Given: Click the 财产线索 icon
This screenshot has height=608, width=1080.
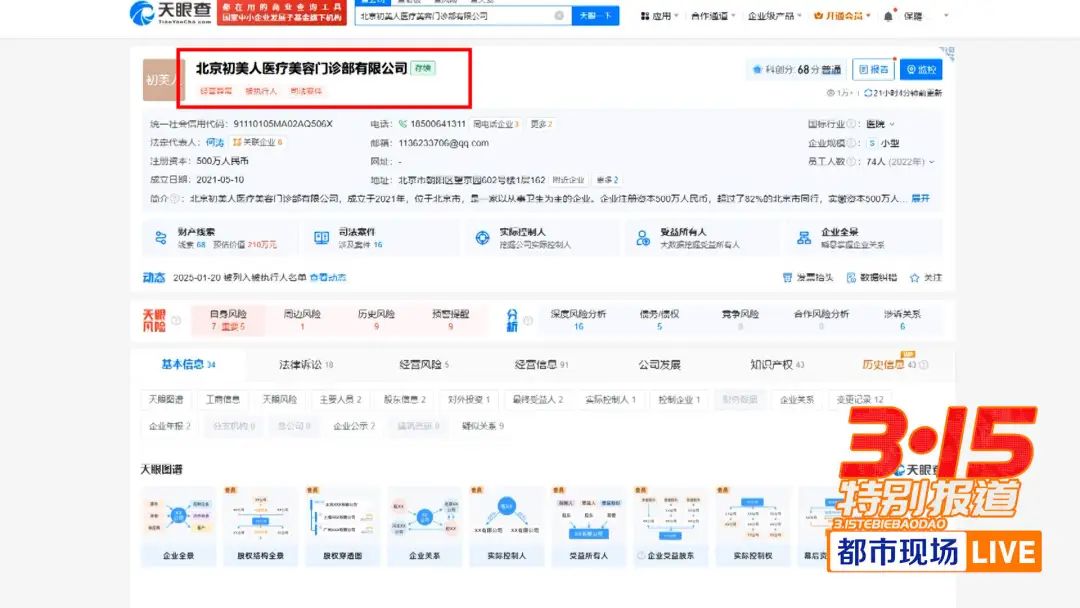Looking at the screenshot, I should [160, 238].
